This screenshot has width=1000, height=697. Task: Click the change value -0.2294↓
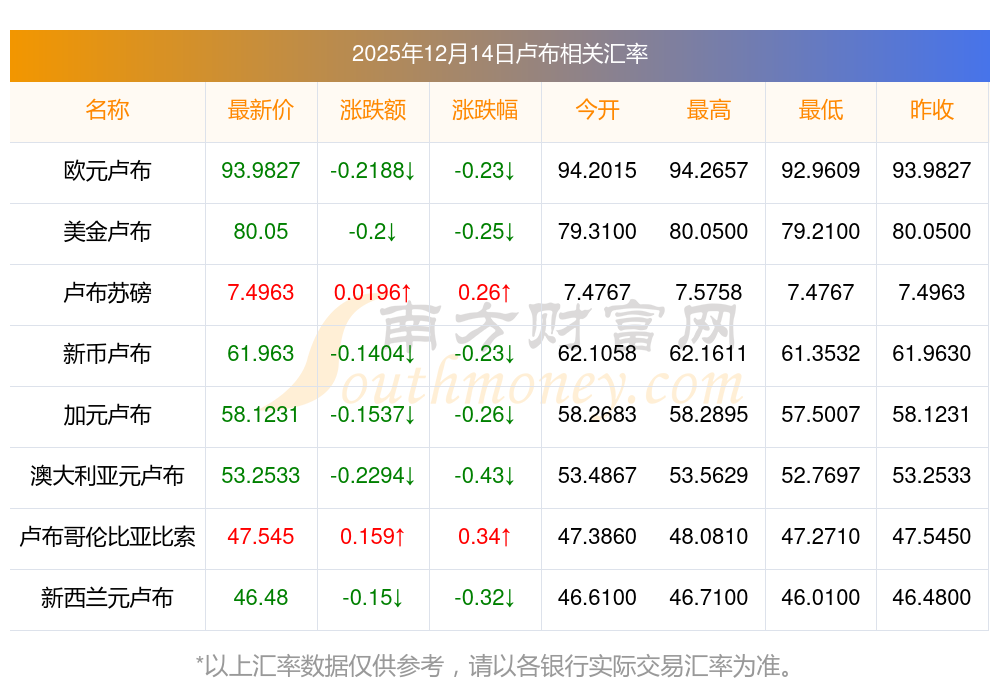[373, 476]
